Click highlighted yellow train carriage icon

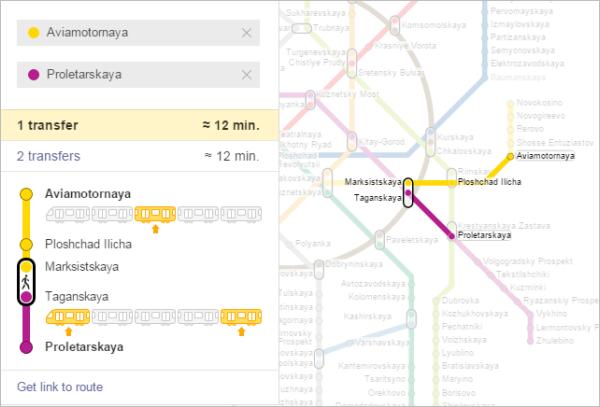pos(155,214)
